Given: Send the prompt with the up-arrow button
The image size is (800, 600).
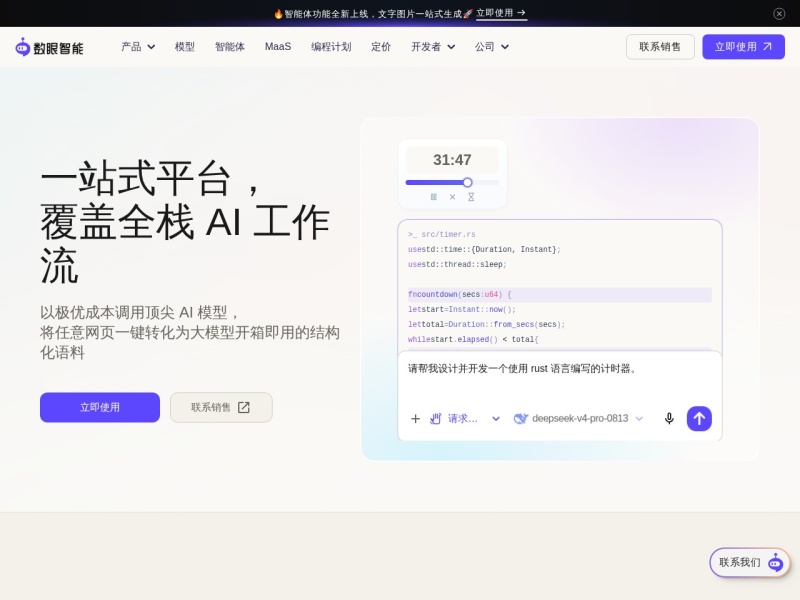Looking at the screenshot, I should 699,419.
